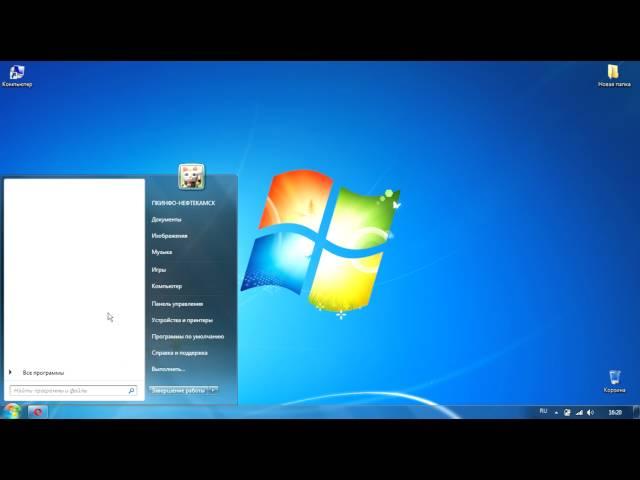Viewport: 640px width, 480px height.
Task: Open the volume speaker tray icon
Action: point(590,413)
